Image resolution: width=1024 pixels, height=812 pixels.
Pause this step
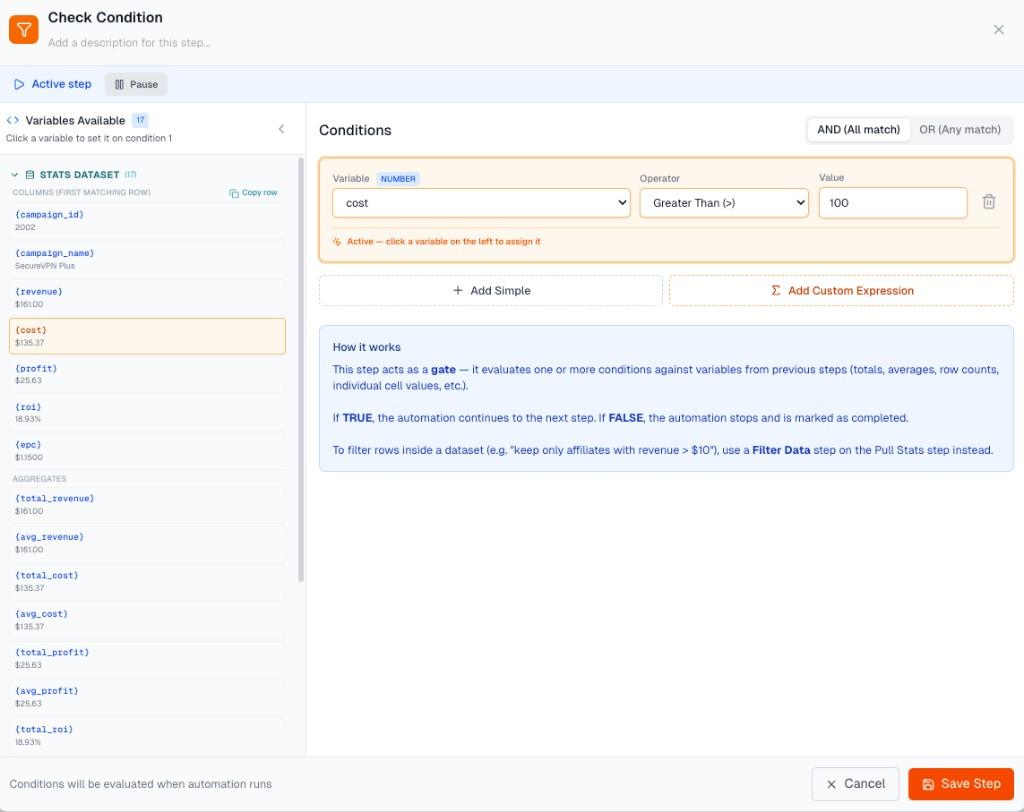tap(136, 84)
